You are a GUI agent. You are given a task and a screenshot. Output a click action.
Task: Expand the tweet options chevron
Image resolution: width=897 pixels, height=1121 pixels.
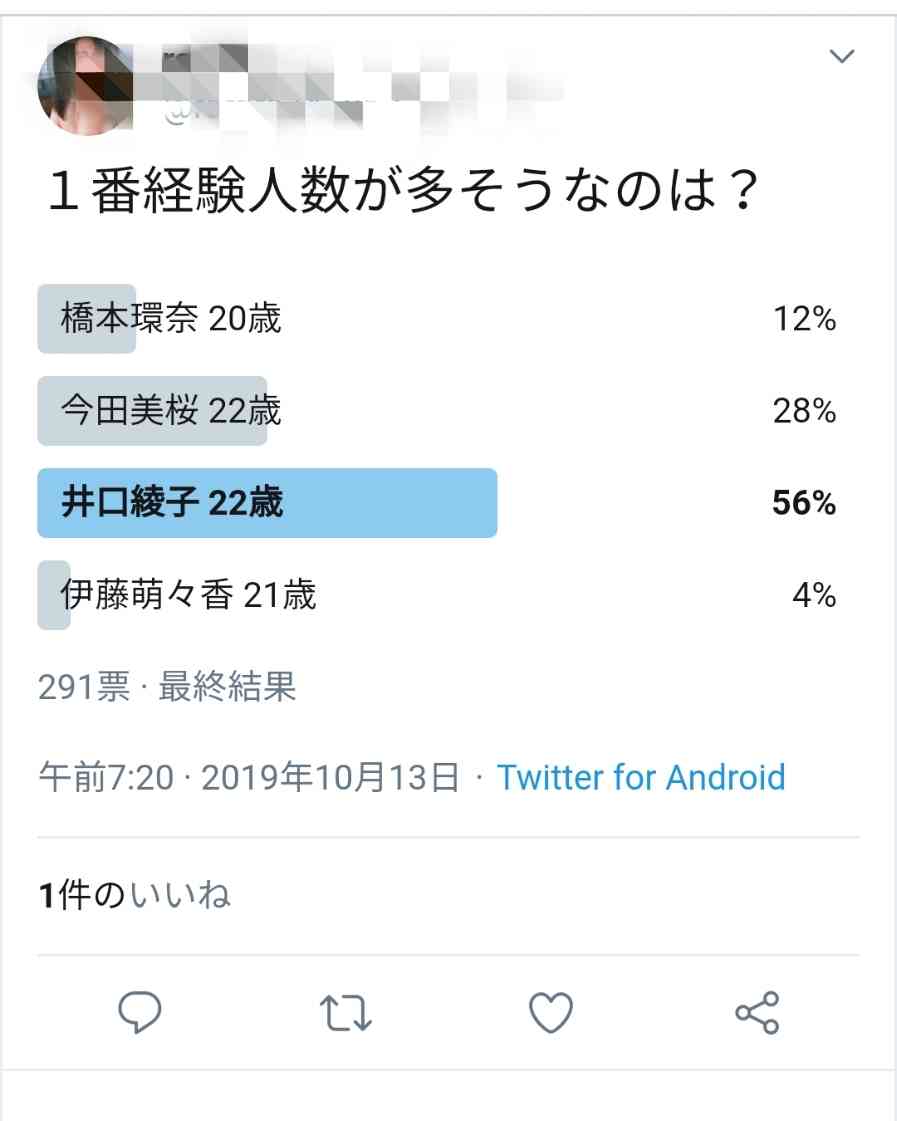click(842, 56)
